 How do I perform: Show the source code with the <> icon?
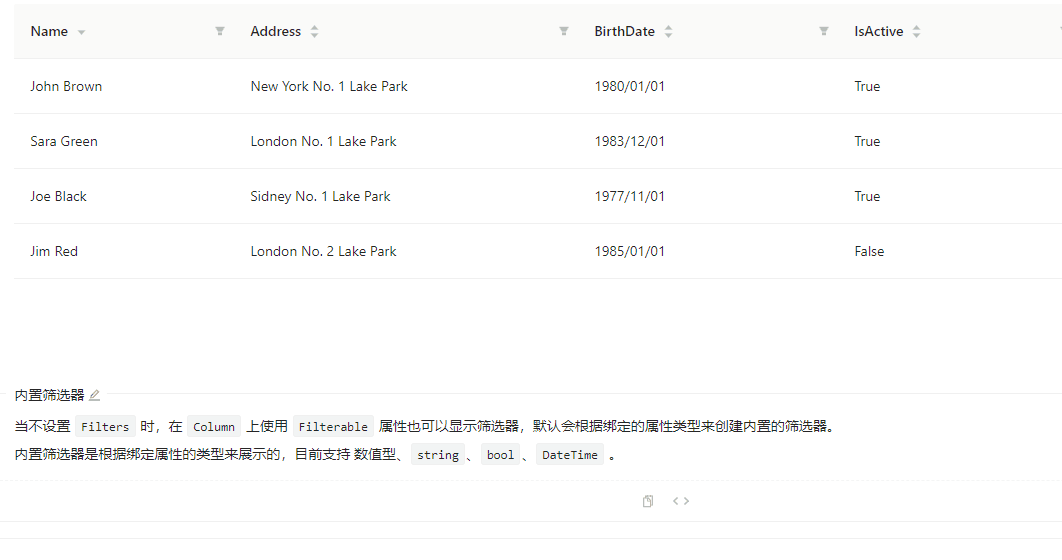click(681, 501)
